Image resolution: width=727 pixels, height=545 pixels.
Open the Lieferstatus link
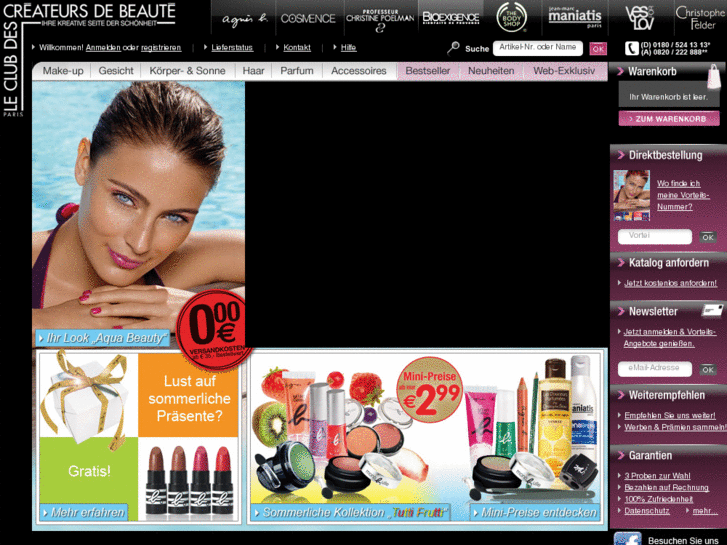click(x=232, y=47)
